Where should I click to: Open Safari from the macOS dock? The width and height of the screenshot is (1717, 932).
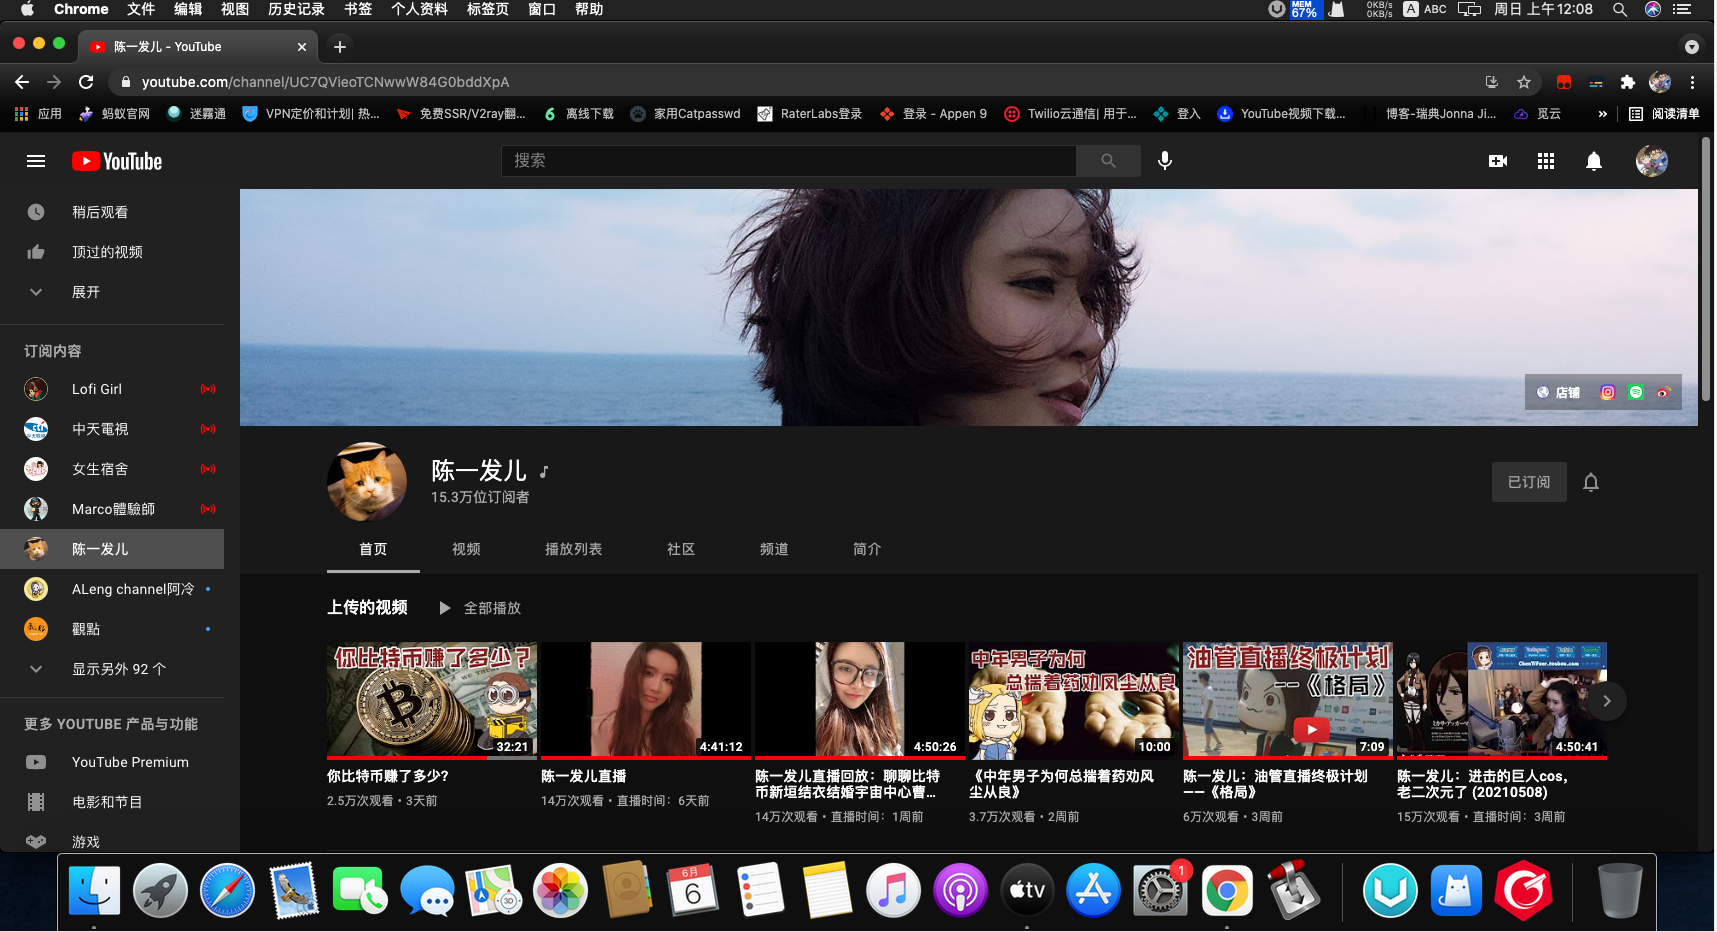pos(227,890)
